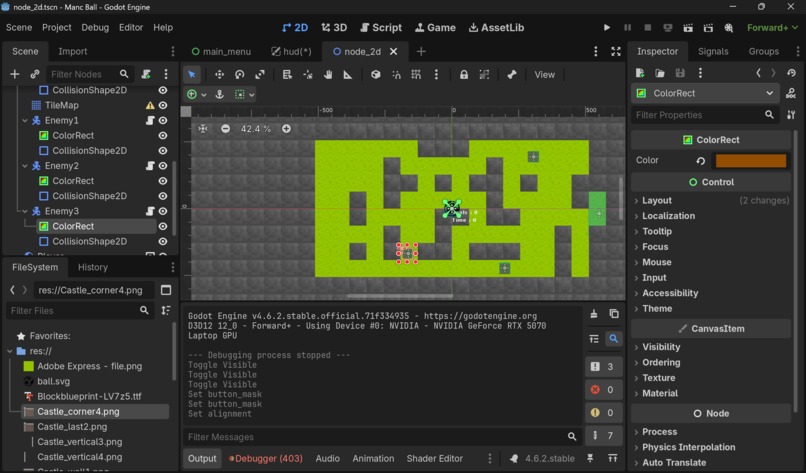
Task: Copy output log icon
Action: (x=614, y=314)
